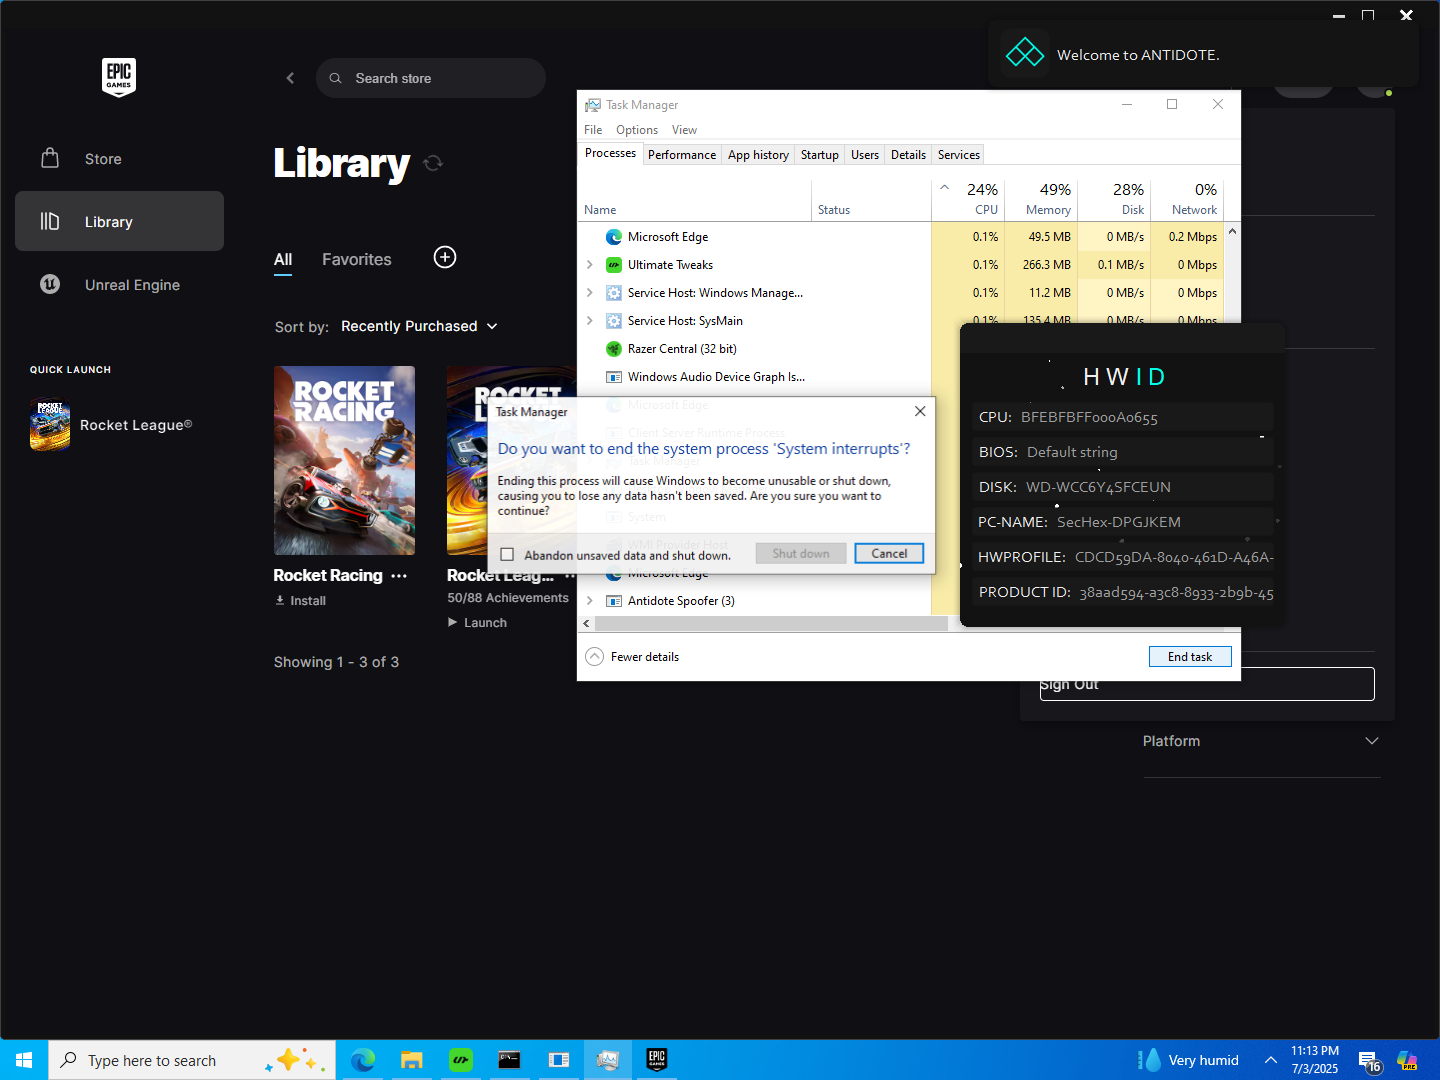1440x1080 pixels.
Task: Switch to the Services tab
Action: (958, 155)
